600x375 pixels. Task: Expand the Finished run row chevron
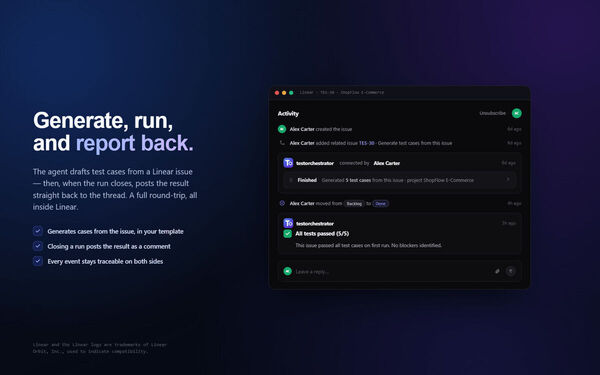508,179
